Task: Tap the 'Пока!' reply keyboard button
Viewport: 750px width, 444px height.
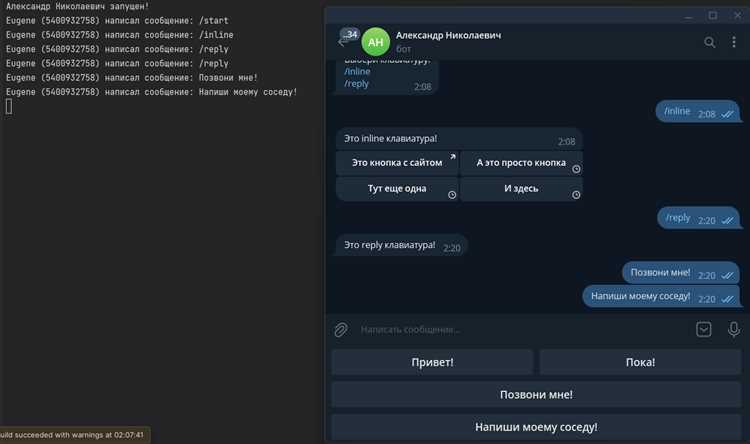Action: click(x=640, y=362)
